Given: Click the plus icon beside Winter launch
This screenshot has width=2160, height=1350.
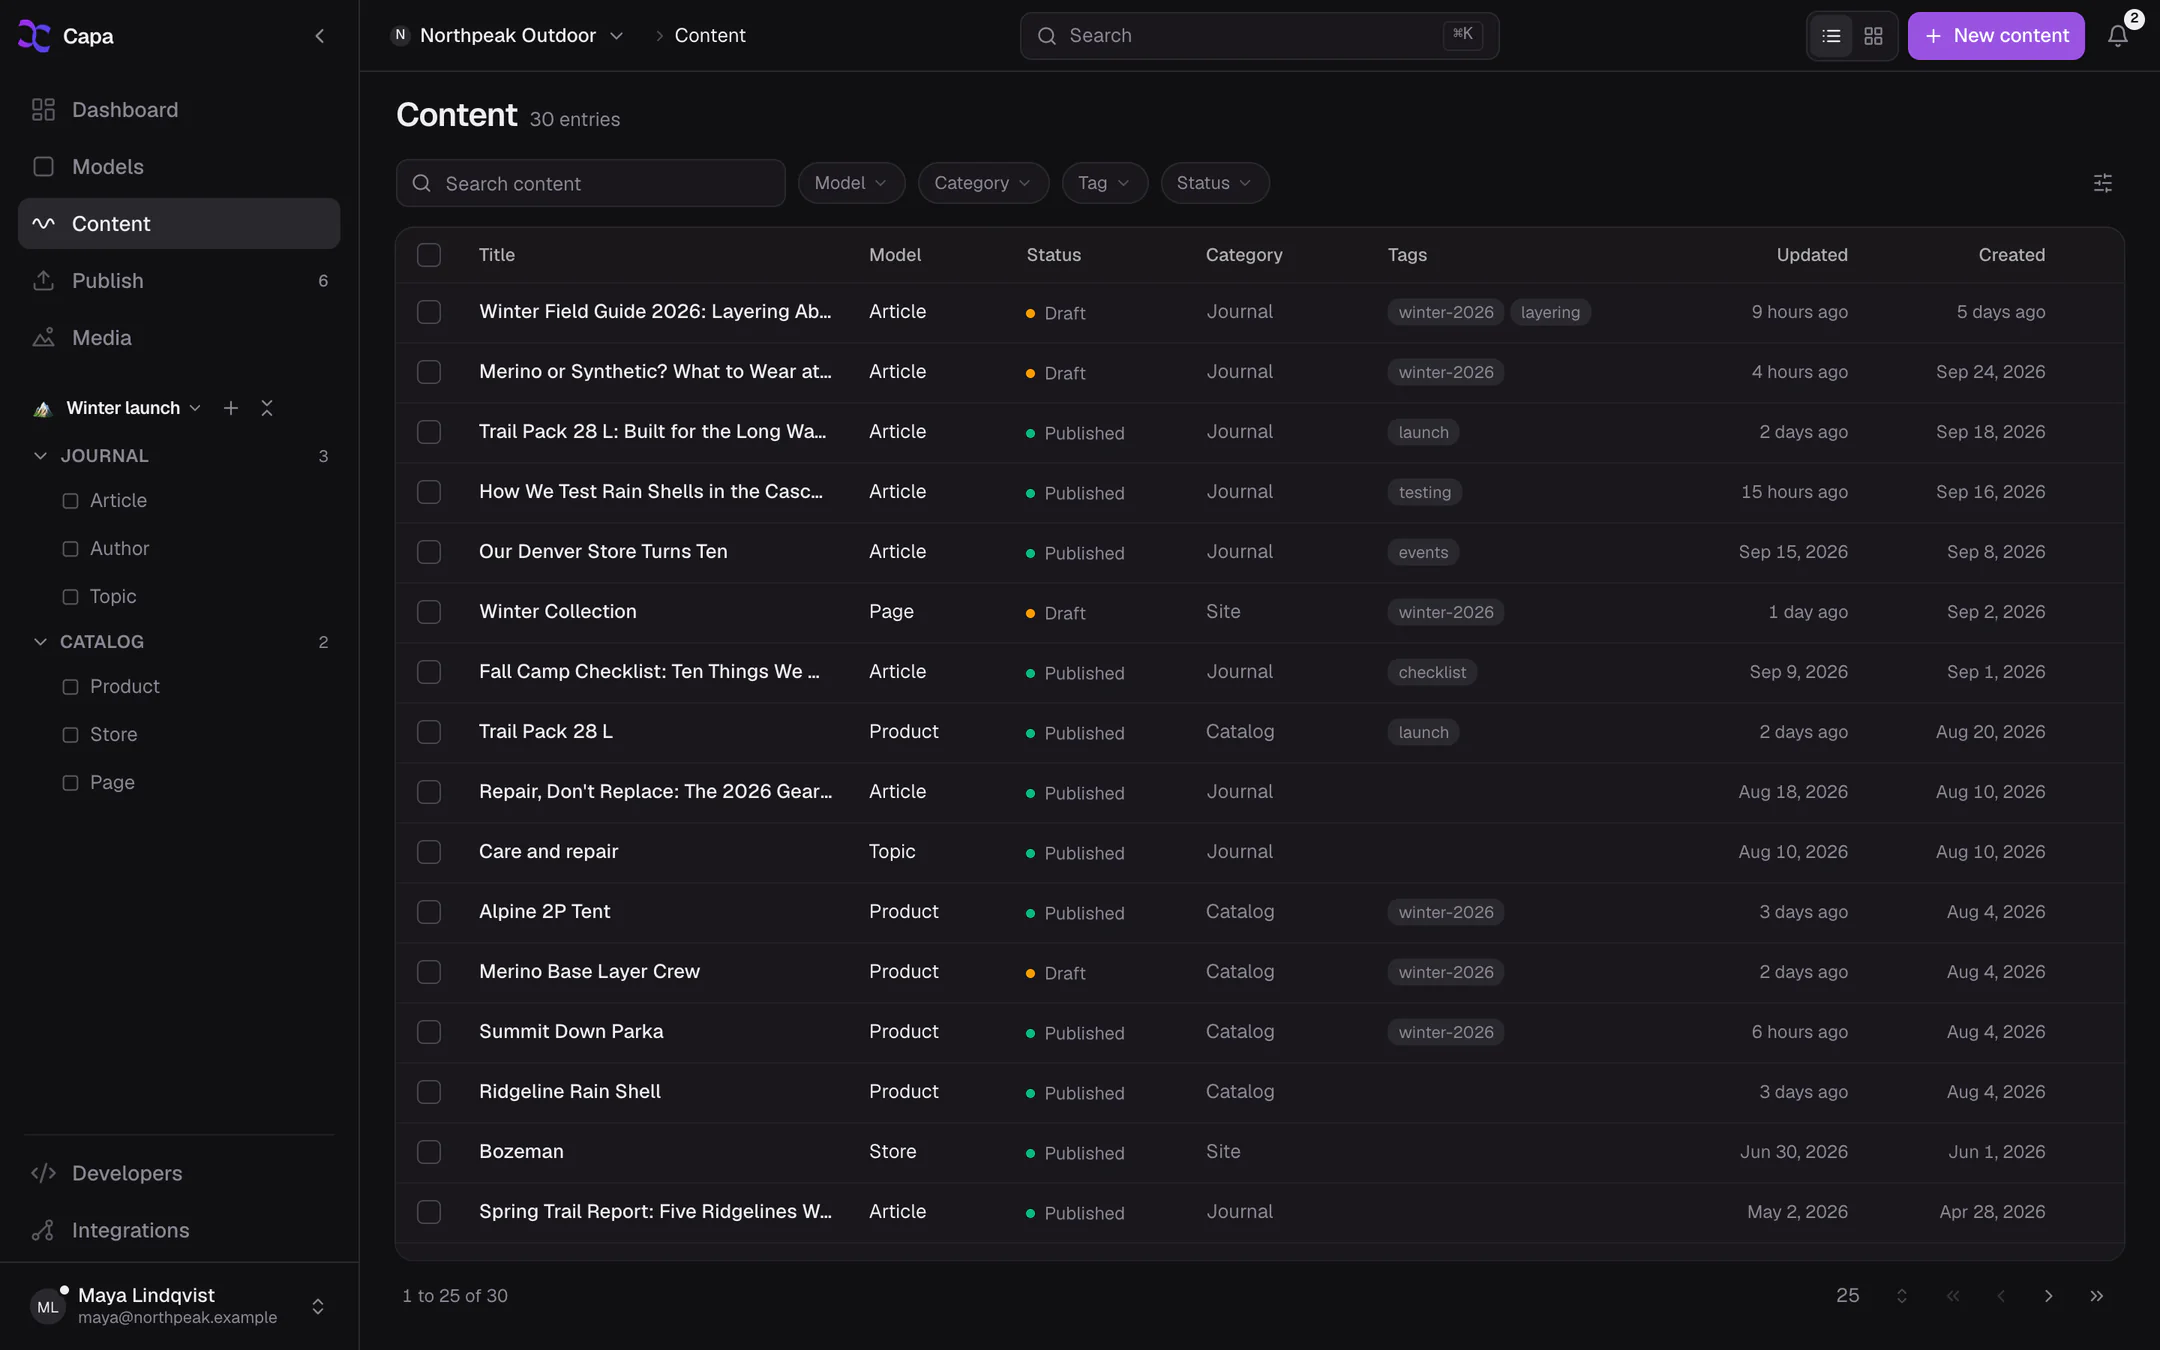Looking at the screenshot, I should pos(231,408).
